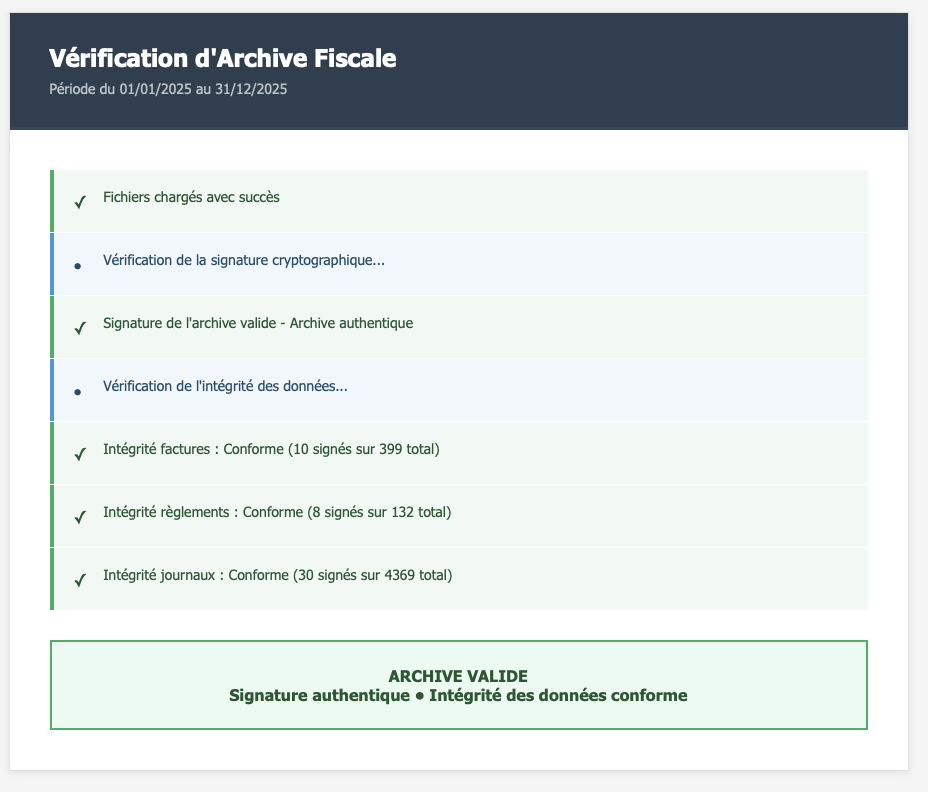Click Signature de l'archive valide message
The width and height of the screenshot is (928, 792).
257,323
